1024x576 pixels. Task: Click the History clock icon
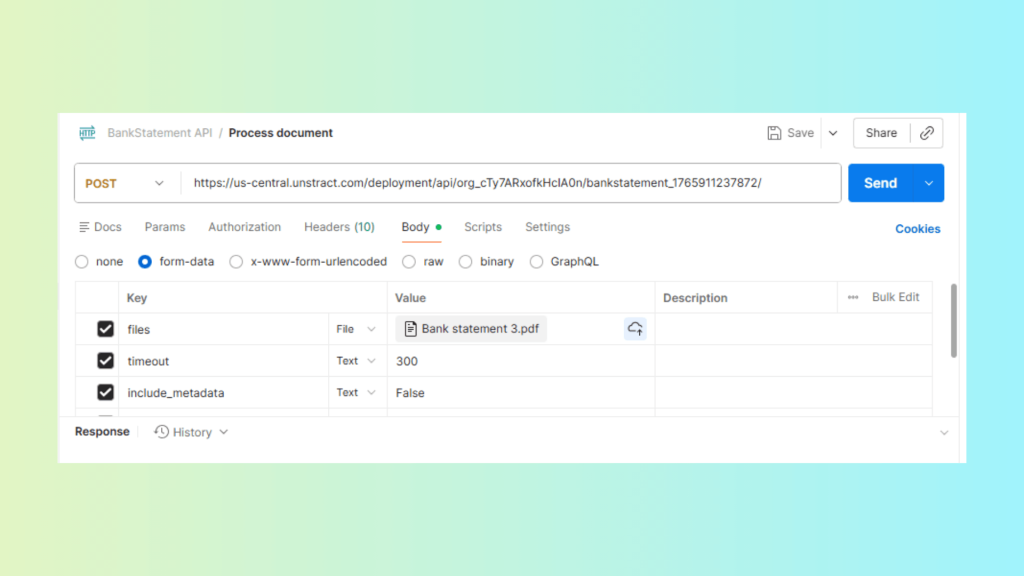[x=161, y=432]
